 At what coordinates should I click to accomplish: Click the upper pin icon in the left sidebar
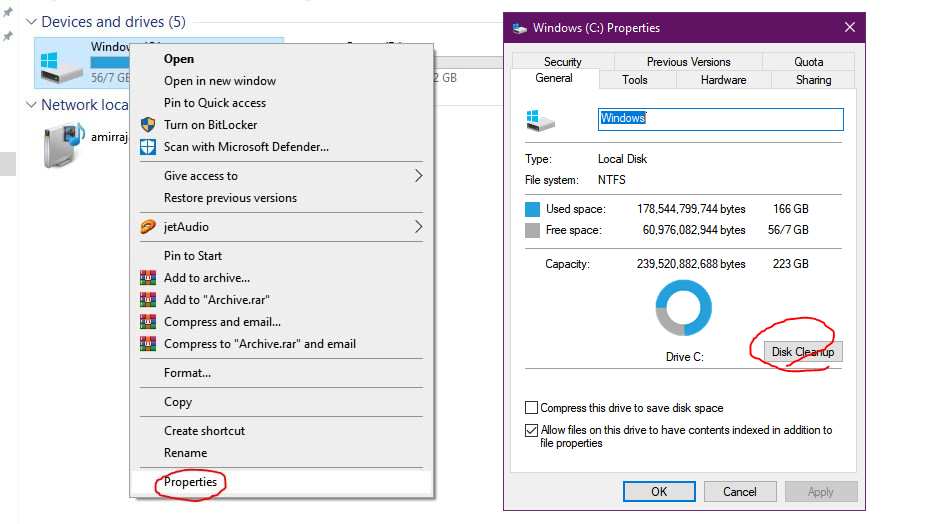click(8, 12)
